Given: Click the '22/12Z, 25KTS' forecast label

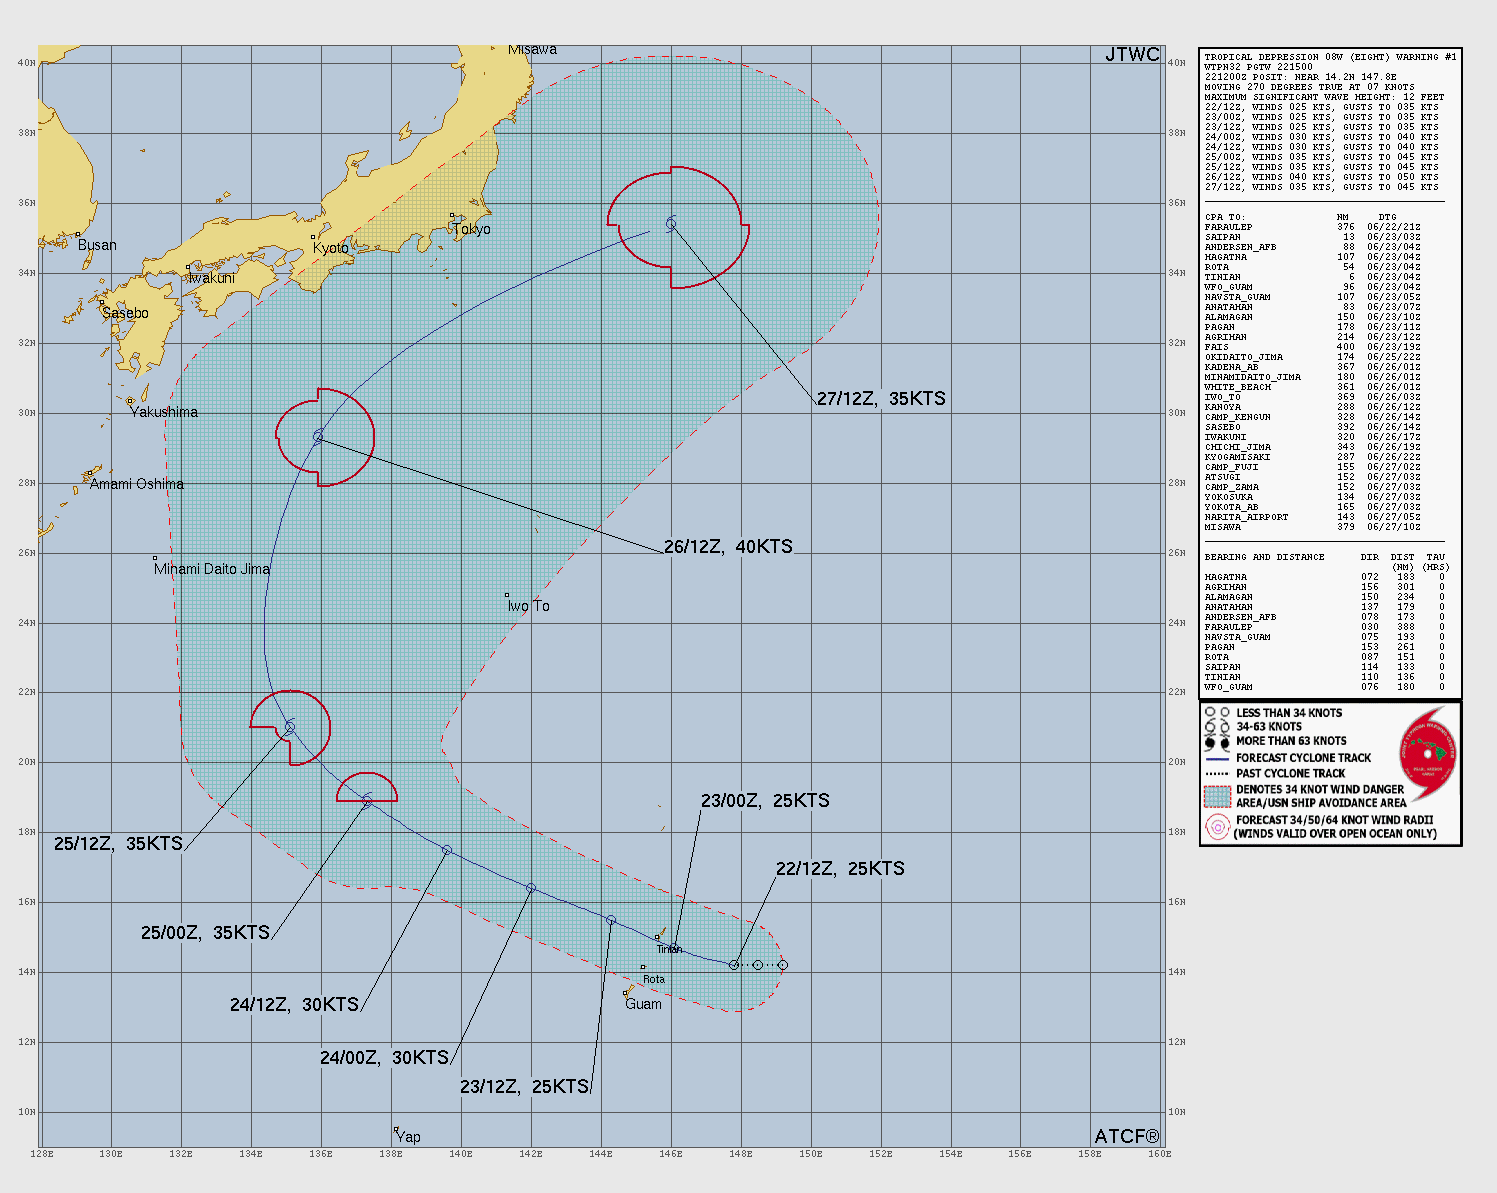Looking at the screenshot, I should [x=840, y=868].
